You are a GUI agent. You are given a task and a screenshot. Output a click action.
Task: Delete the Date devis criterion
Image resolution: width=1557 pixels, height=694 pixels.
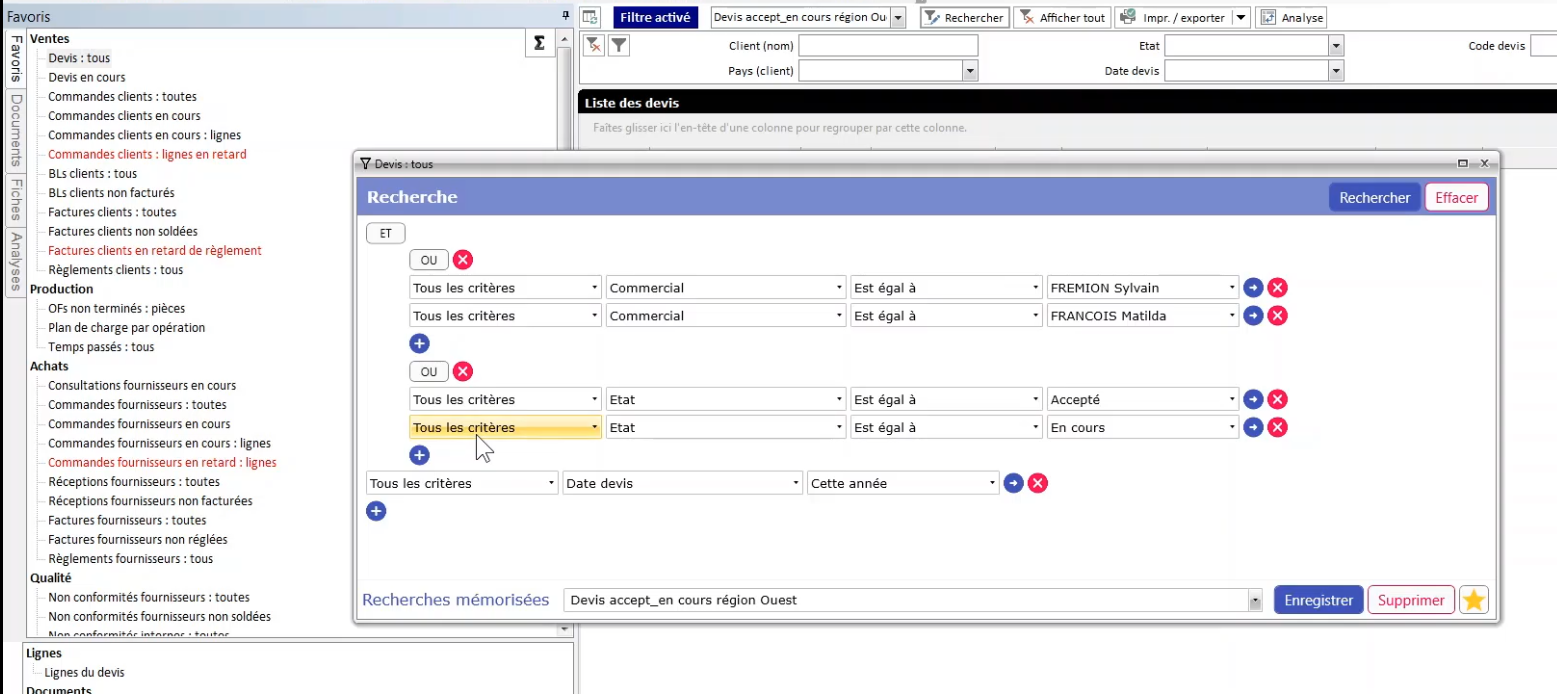tap(1038, 484)
